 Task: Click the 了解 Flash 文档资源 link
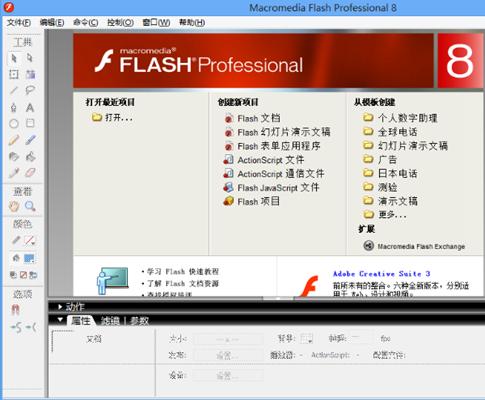(x=183, y=284)
